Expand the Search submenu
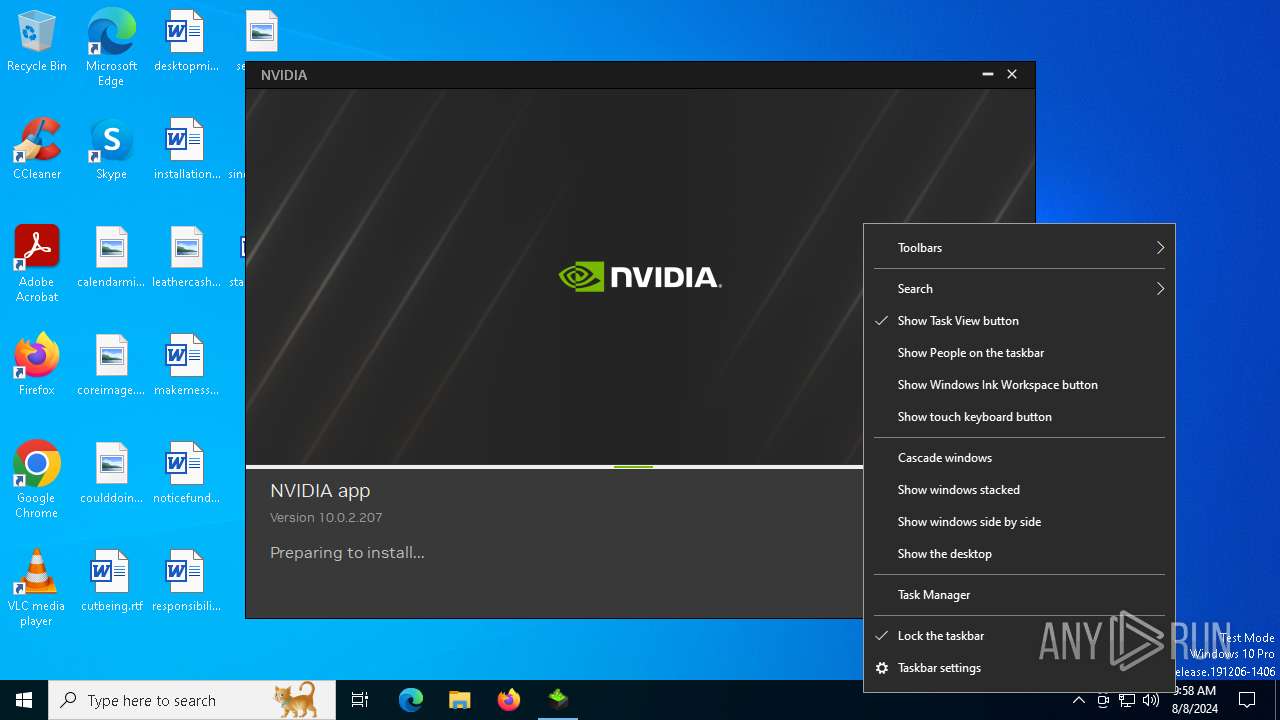 [1019, 289]
